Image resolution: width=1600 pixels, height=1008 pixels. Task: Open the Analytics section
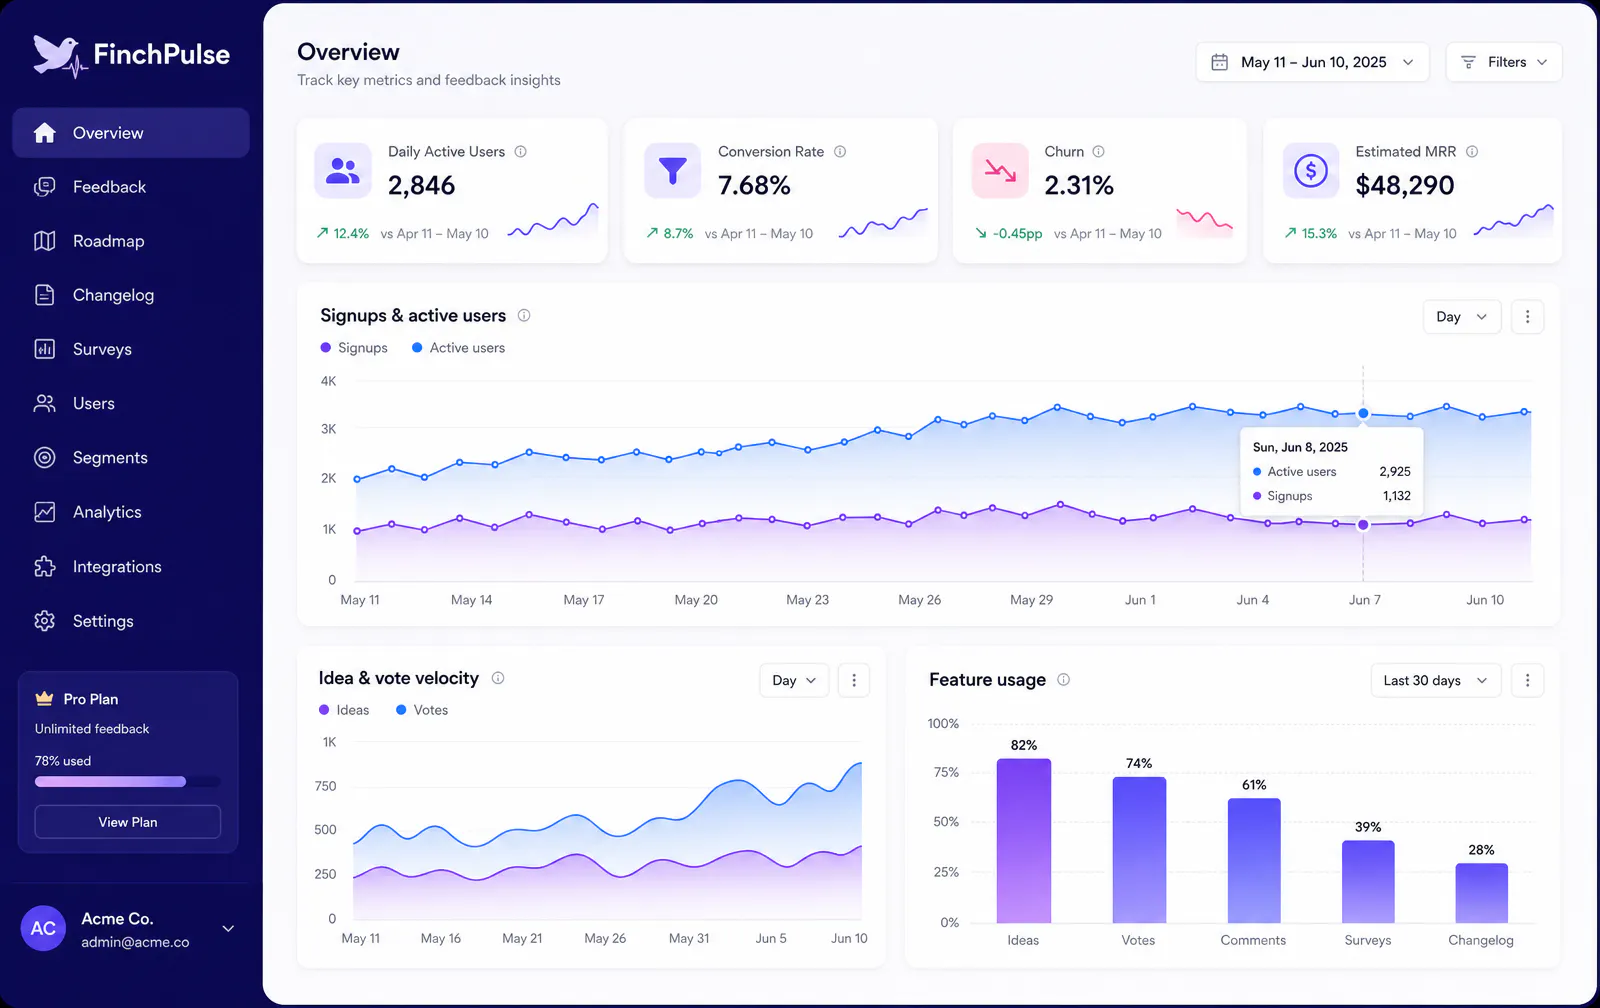point(131,512)
